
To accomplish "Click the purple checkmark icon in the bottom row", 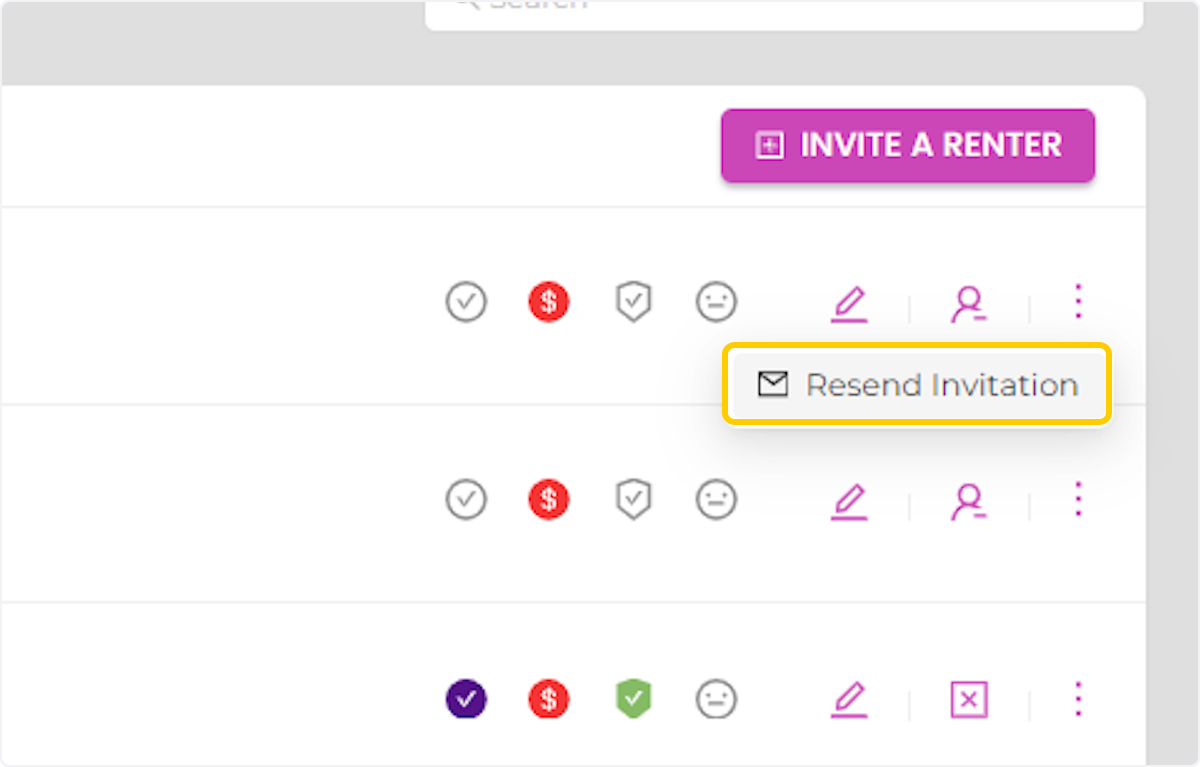I will click(466, 699).
